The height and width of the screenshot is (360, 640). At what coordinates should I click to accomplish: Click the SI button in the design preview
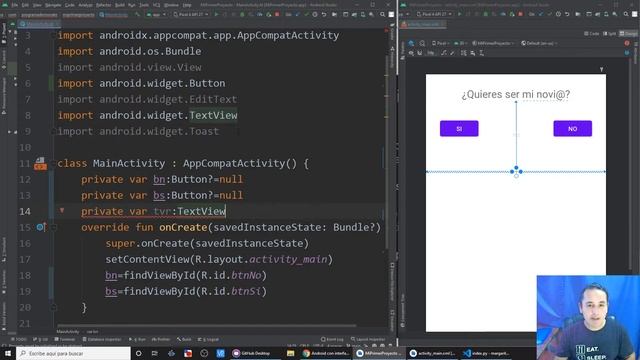coord(459,129)
